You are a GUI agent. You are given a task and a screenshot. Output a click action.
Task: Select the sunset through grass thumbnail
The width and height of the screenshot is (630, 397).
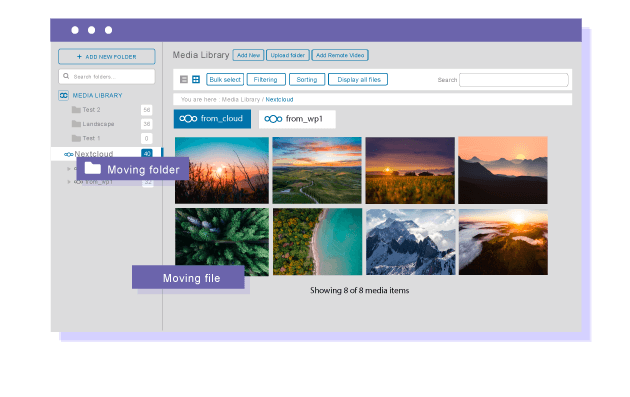222,170
